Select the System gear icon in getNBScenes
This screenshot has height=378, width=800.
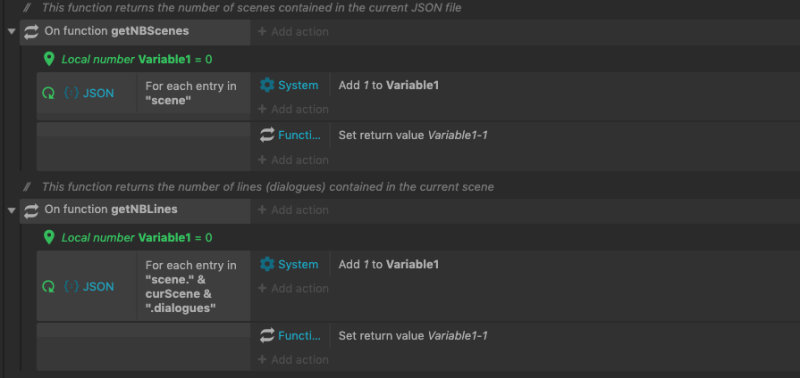(267, 85)
